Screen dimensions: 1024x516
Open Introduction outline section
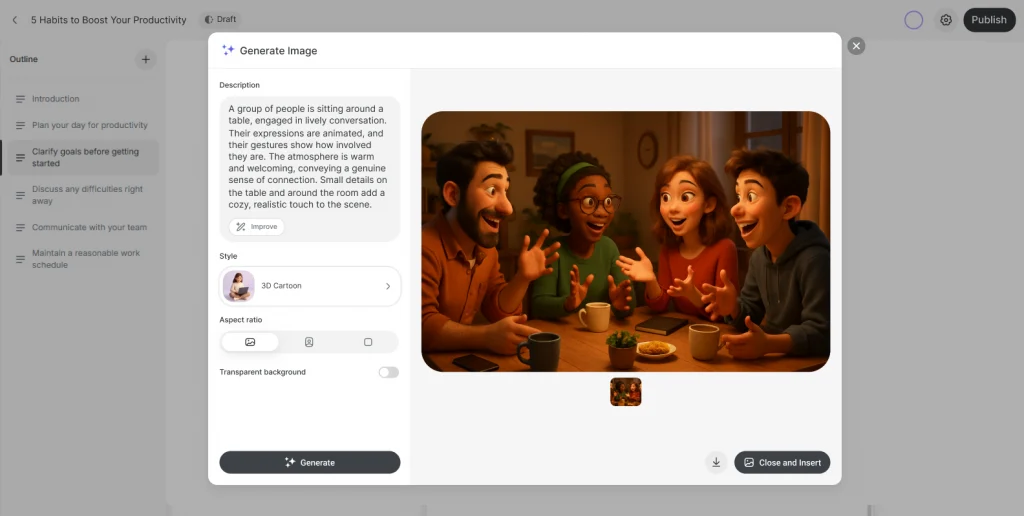pyautogui.click(x=56, y=99)
